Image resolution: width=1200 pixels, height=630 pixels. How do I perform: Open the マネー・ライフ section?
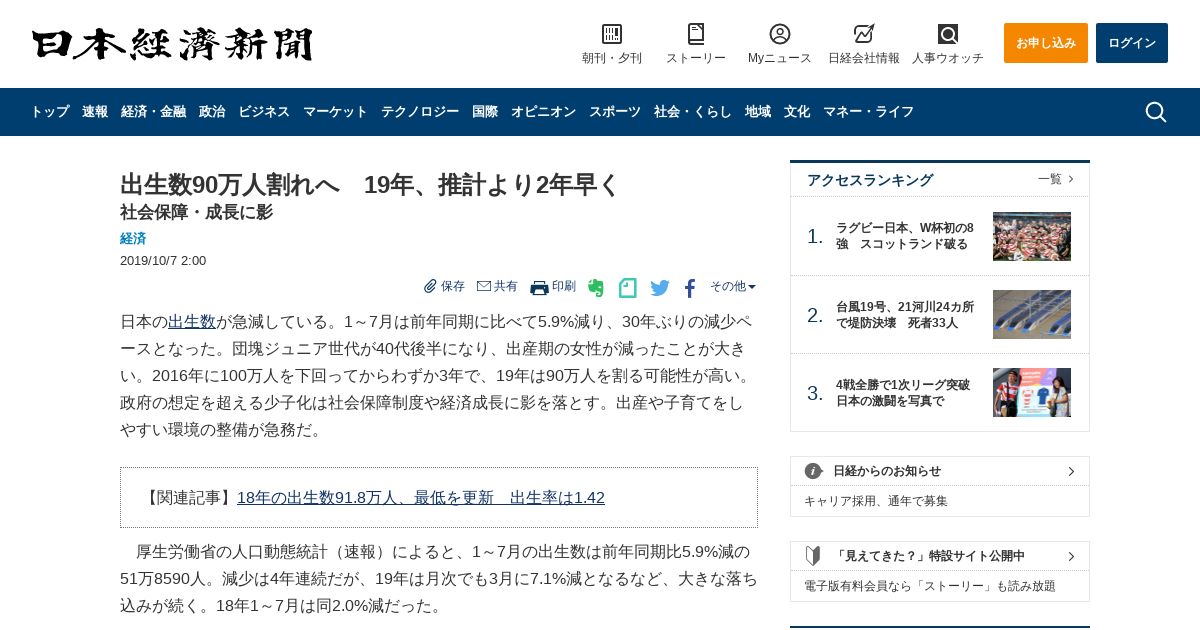868,112
